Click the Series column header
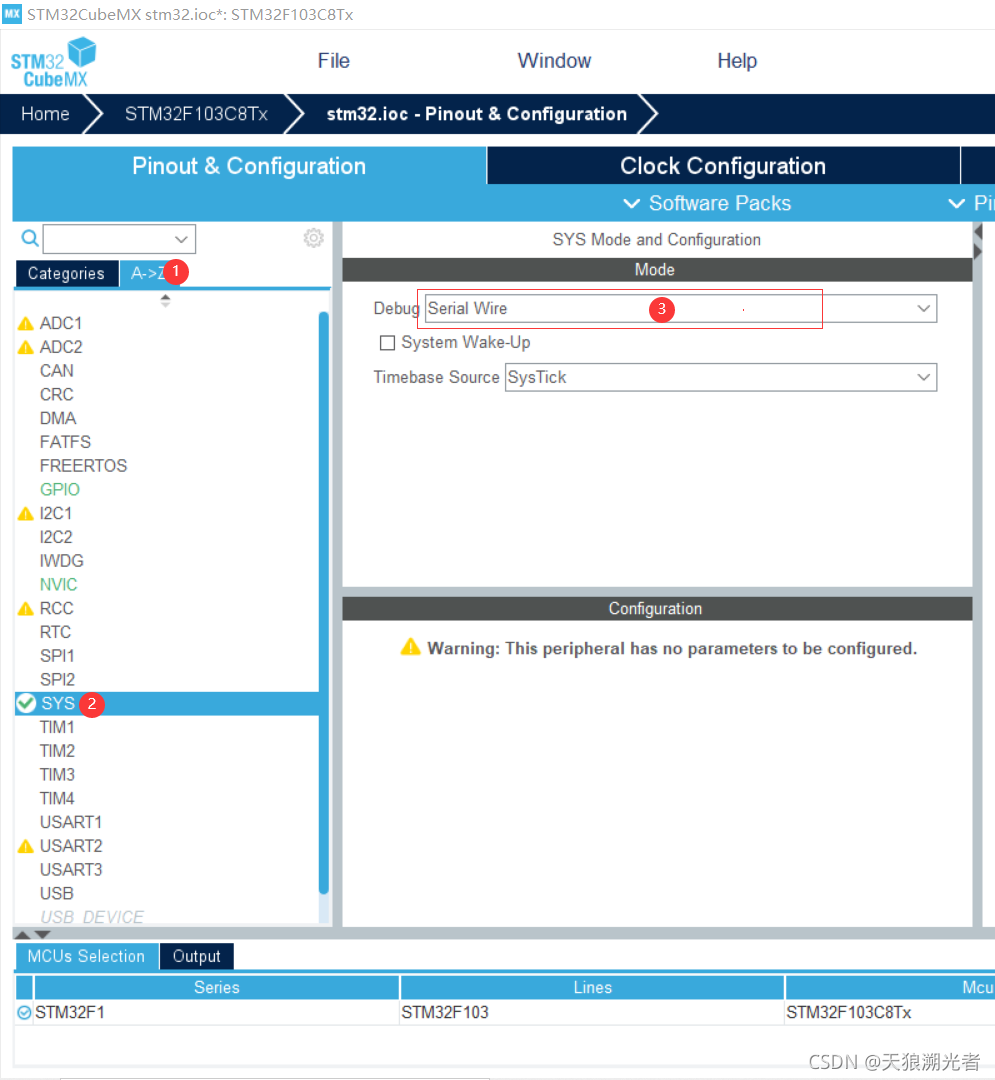This screenshot has width=995, height=1080. coord(216,987)
